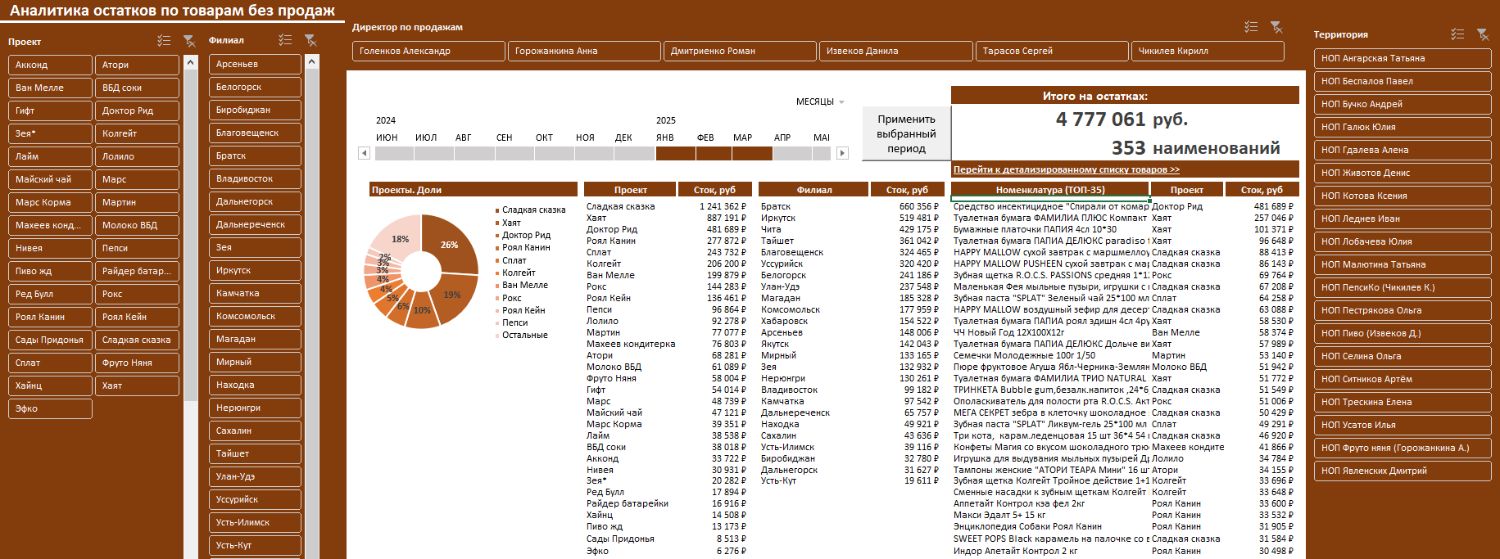Viewport: 1500px width, 559px height.
Task: Filter by director Извеков Данила
Action: (894, 51)
